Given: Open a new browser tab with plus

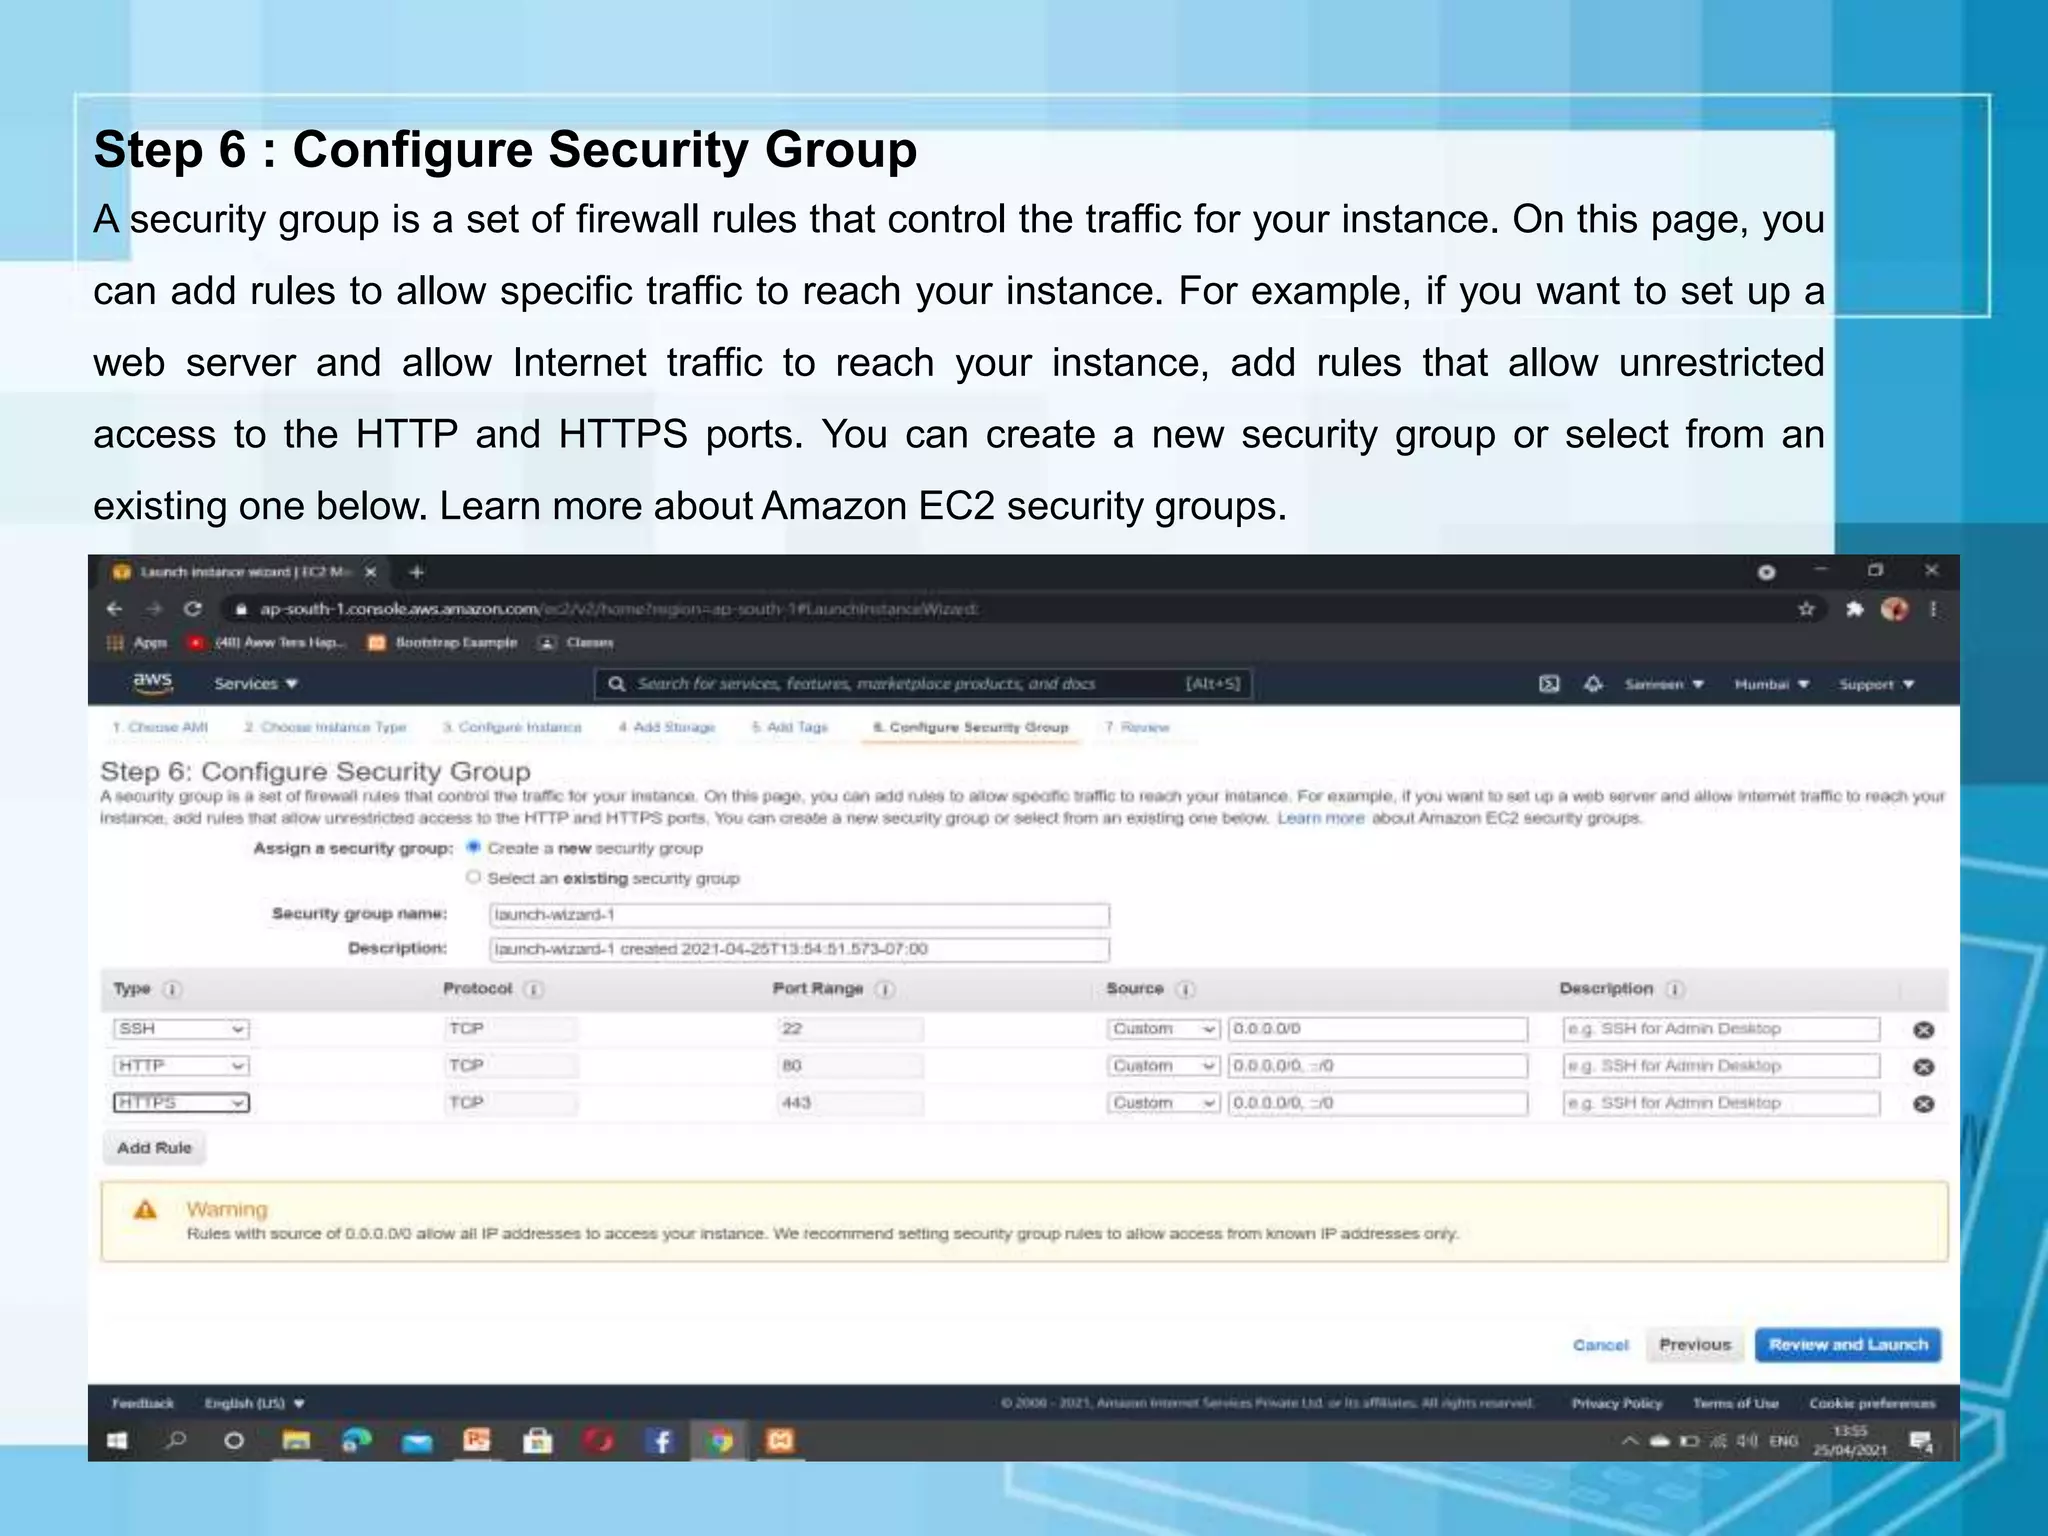Looking at the screenshot, I should pos(417,572).
